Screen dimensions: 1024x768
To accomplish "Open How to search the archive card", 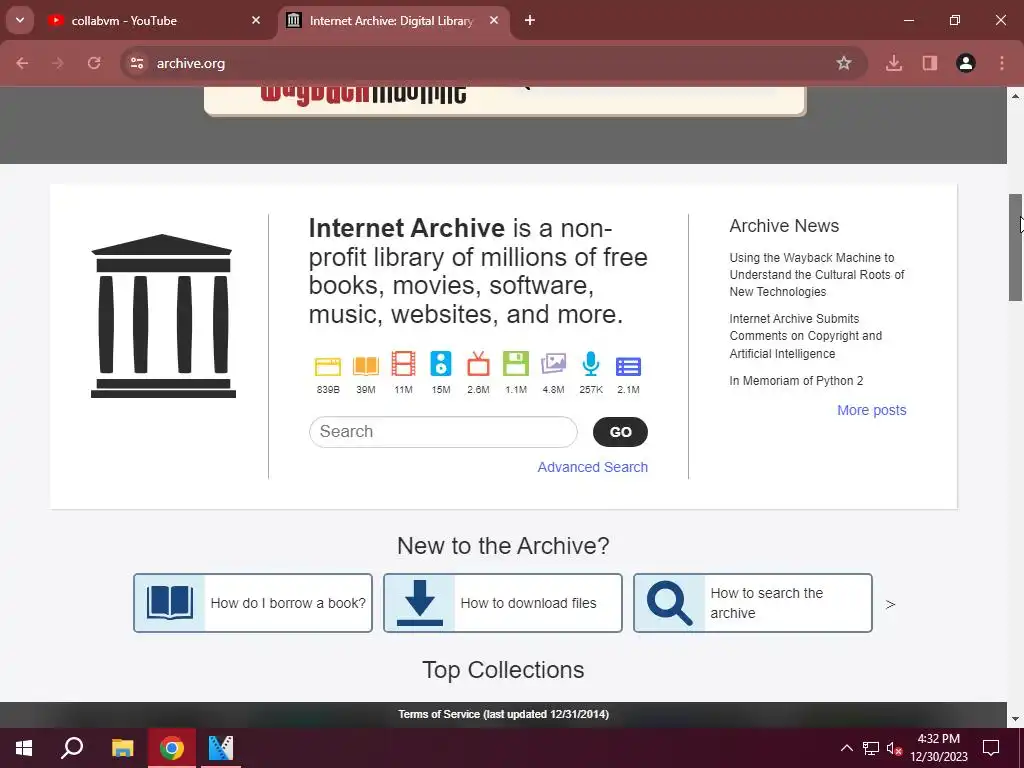I will click(753, 603).
